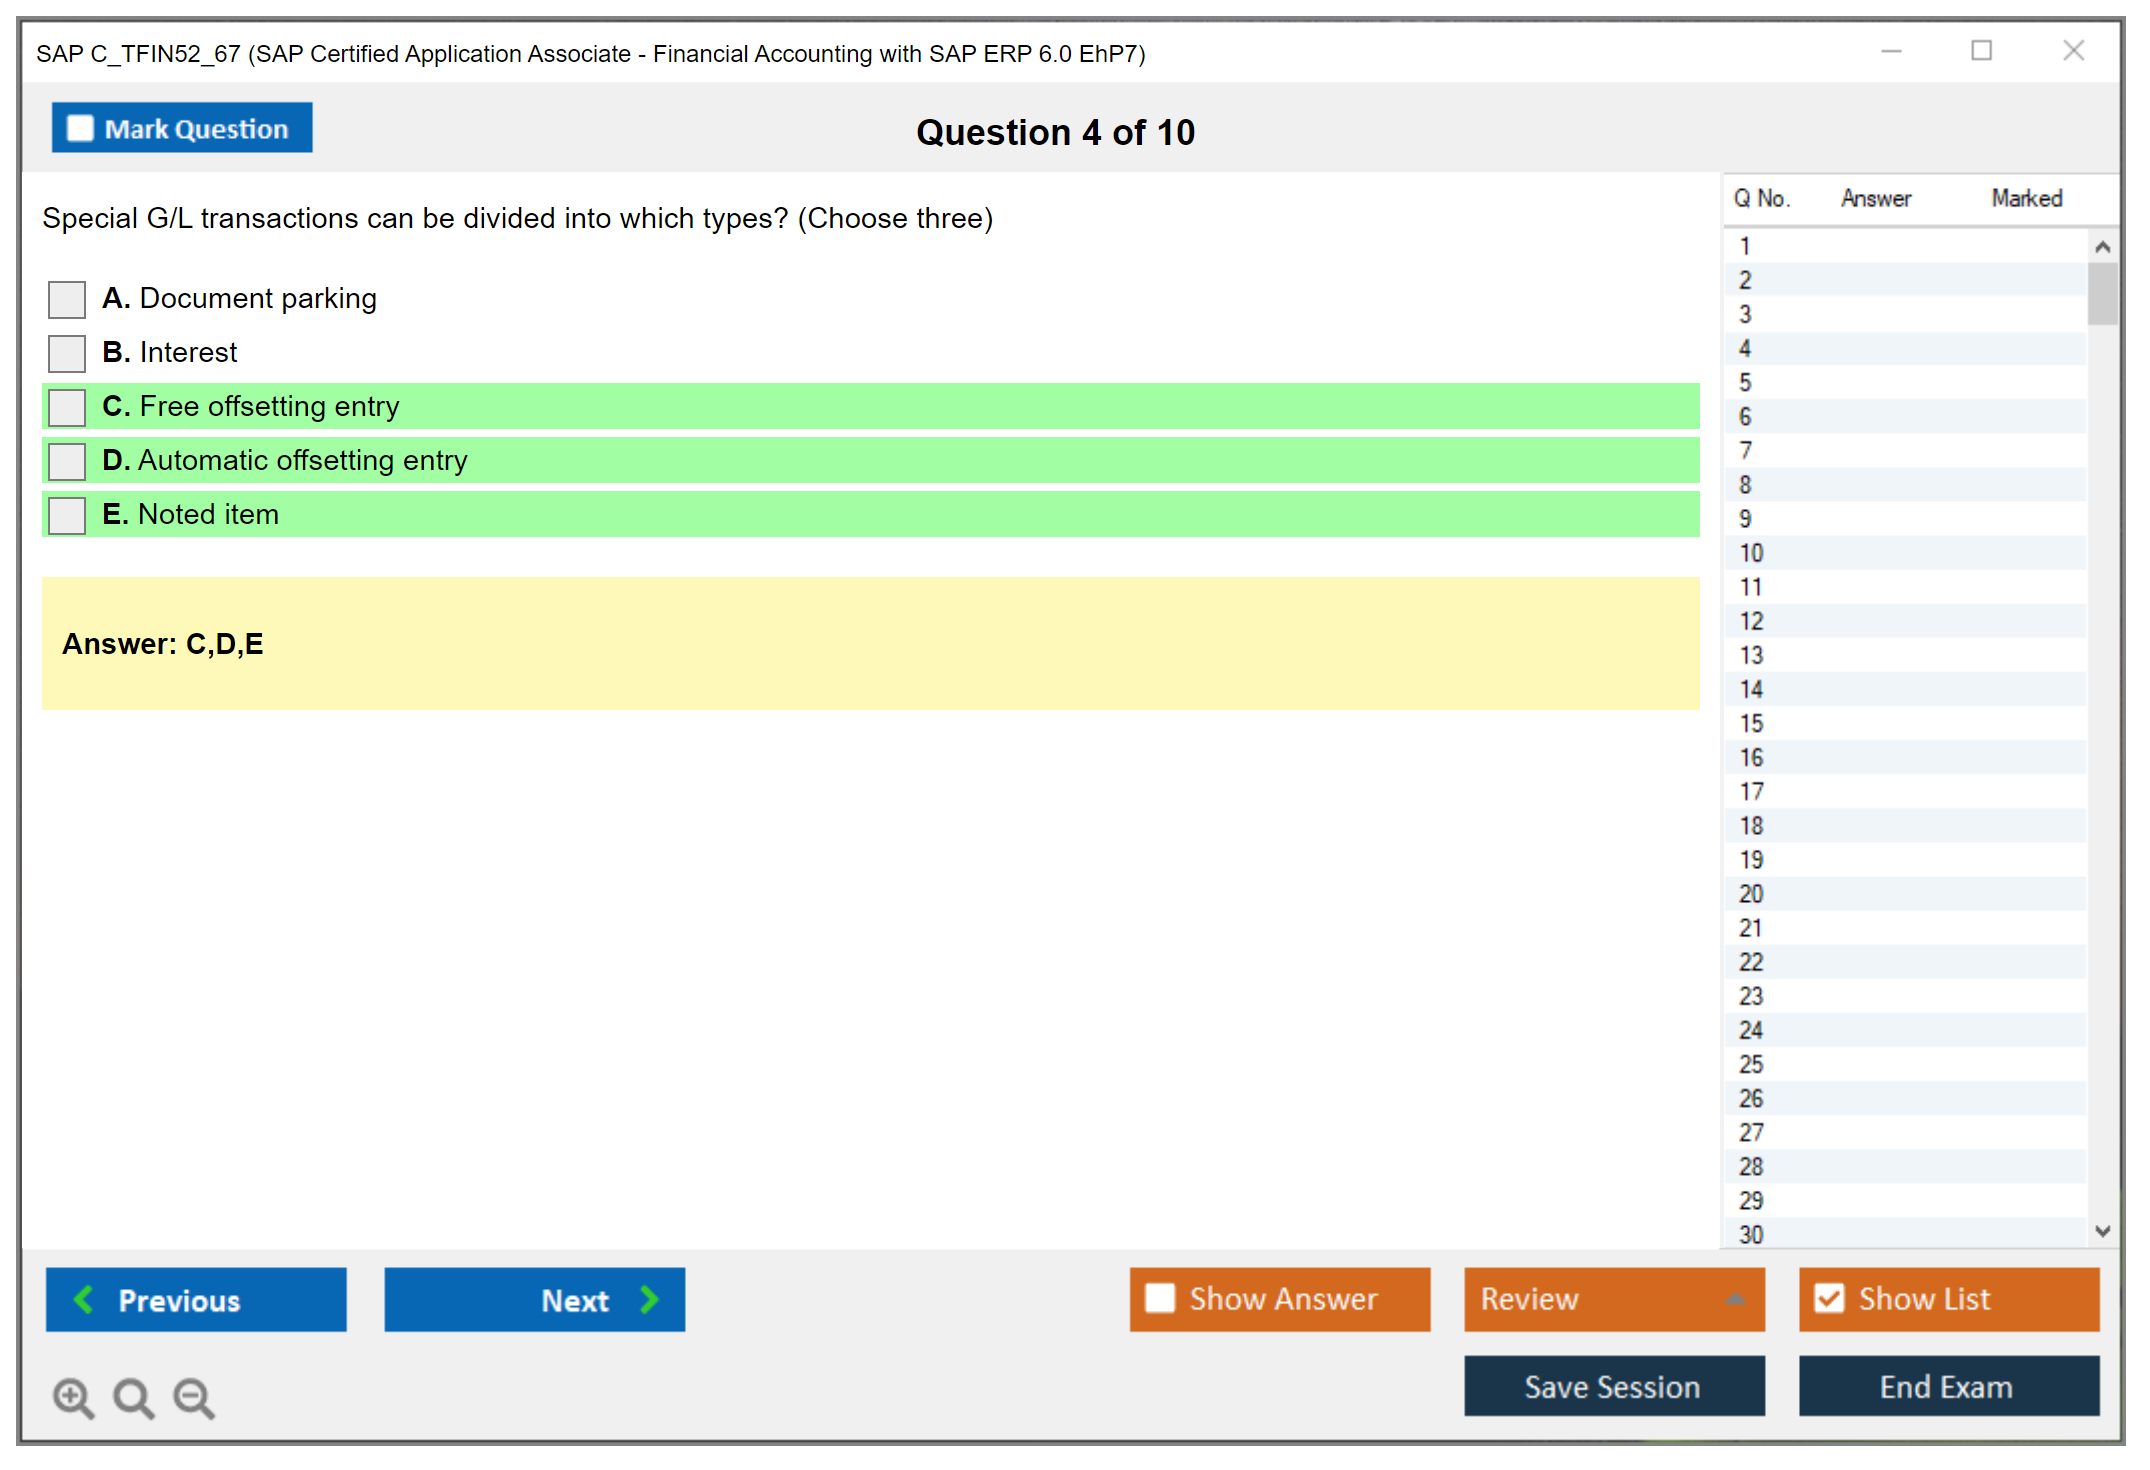Click the question list scrollbar thumb
Viewport: 2150px width, 1470px height.
coord(2102,293)
